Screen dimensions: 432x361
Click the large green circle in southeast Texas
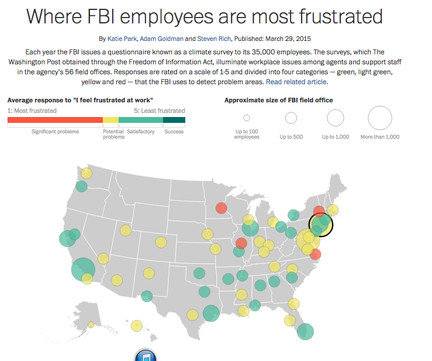pyautogui.click(x=211, y=313)
